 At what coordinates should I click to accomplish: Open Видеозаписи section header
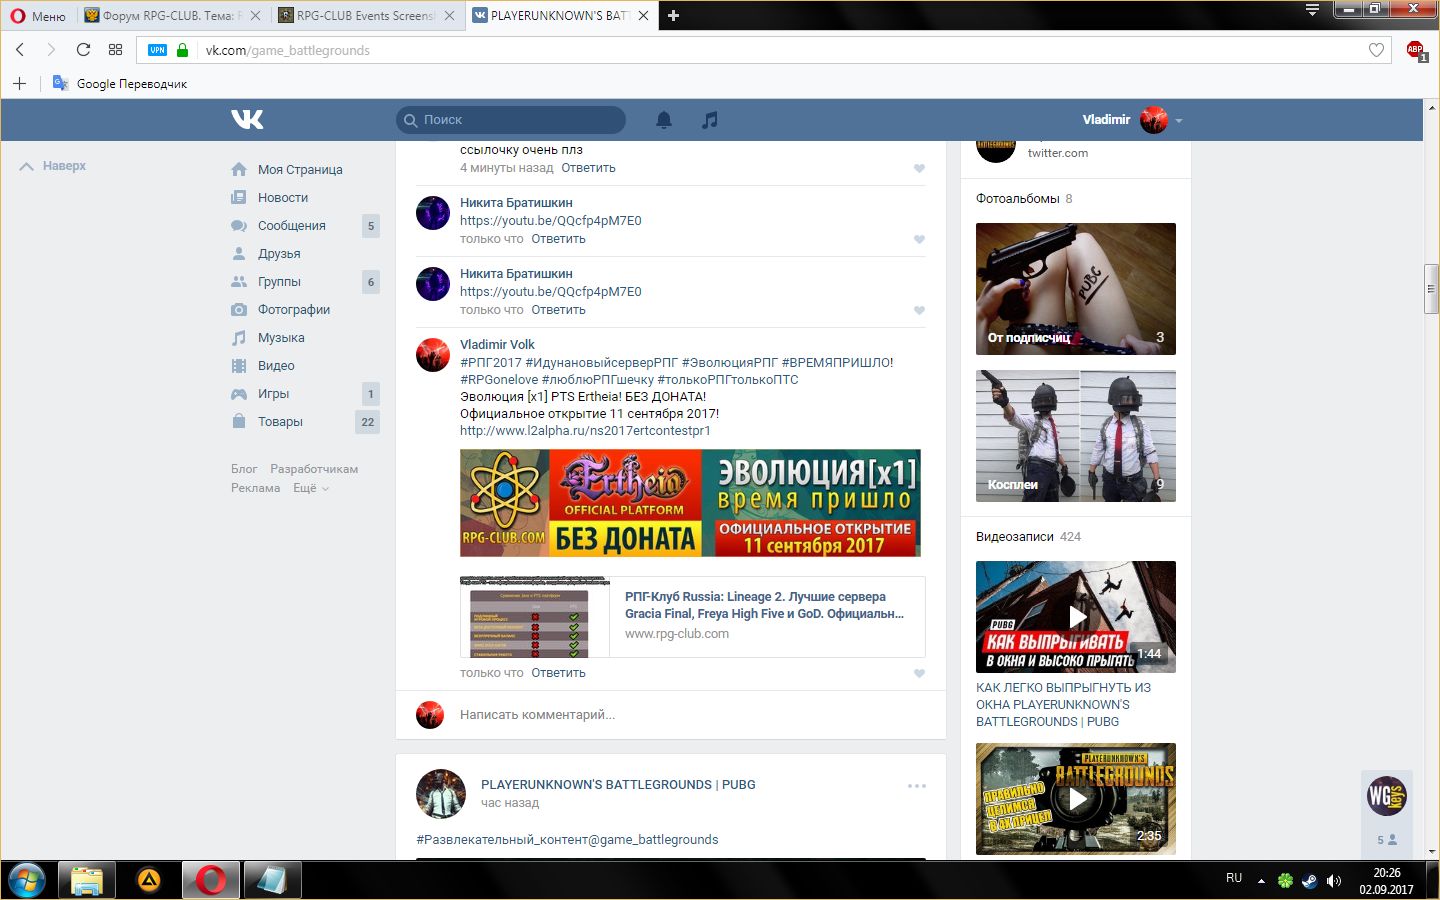(1015, 537)
